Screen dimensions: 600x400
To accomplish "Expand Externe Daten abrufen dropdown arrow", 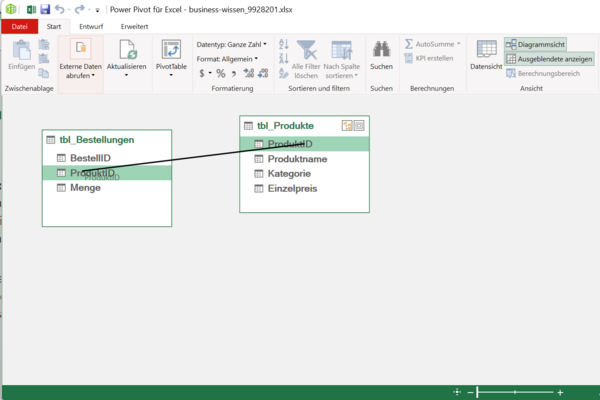I will (x=93, y=75).
